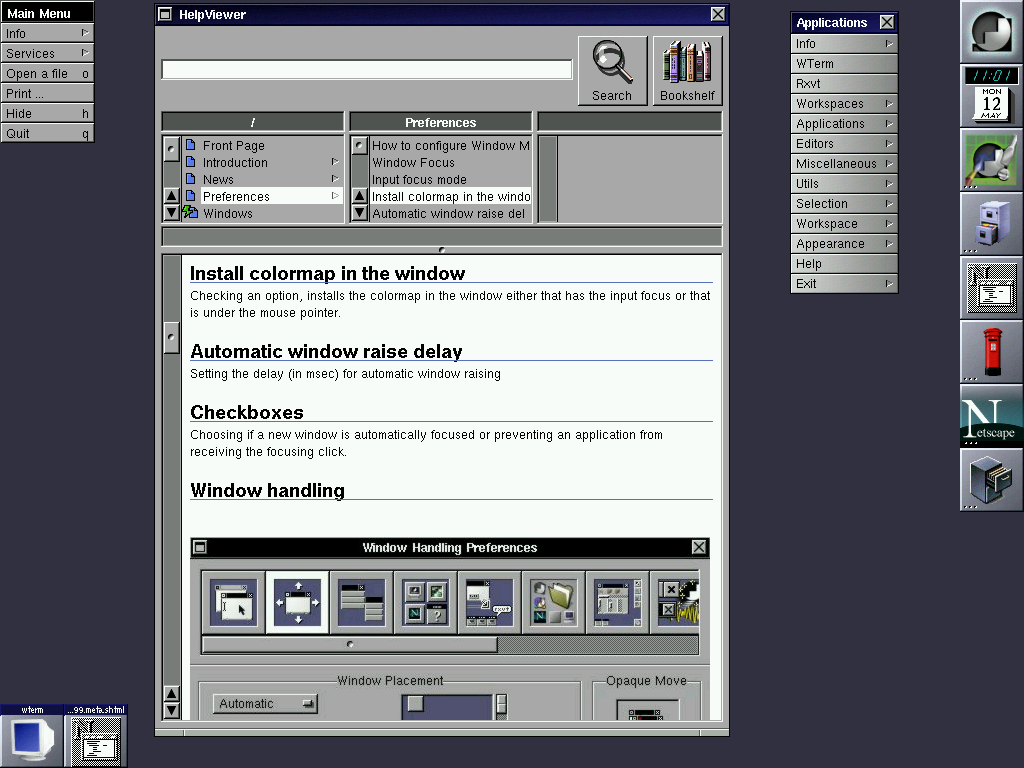
Task: Click the GNUstep logo dock icon
Action: (x=991, y=31)
